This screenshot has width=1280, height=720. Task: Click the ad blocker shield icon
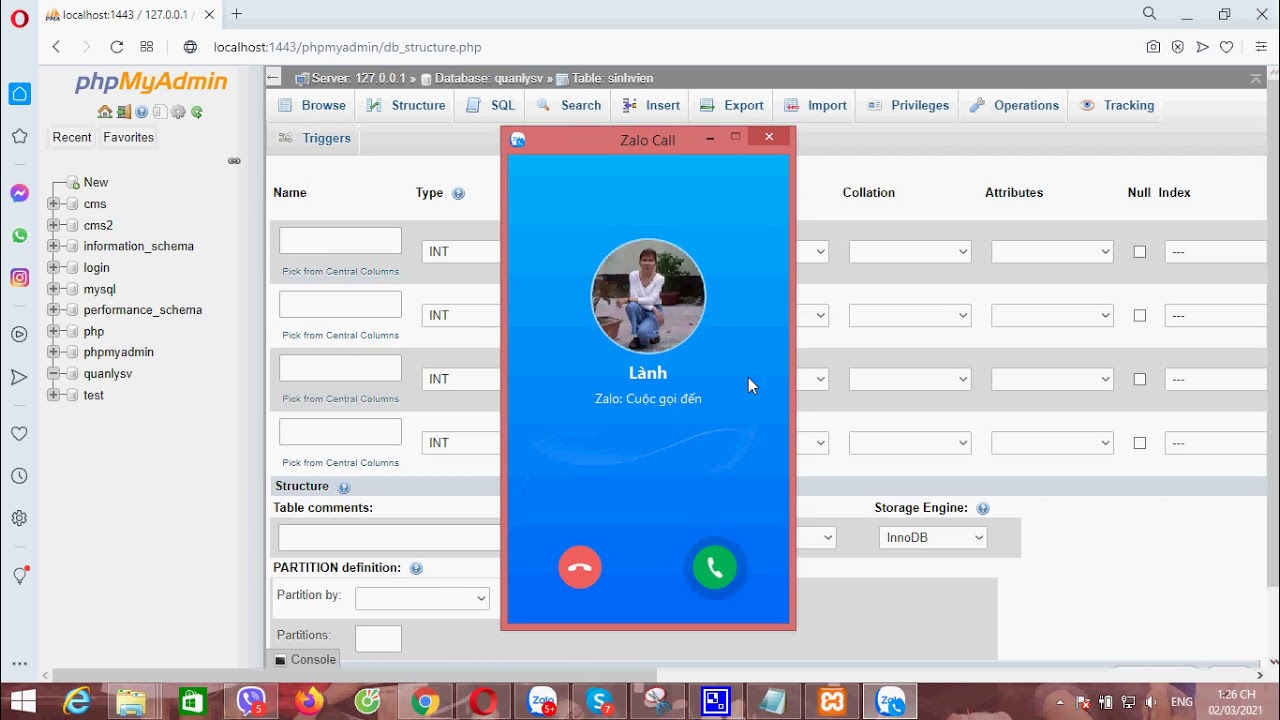click(x=1178, y=47)
